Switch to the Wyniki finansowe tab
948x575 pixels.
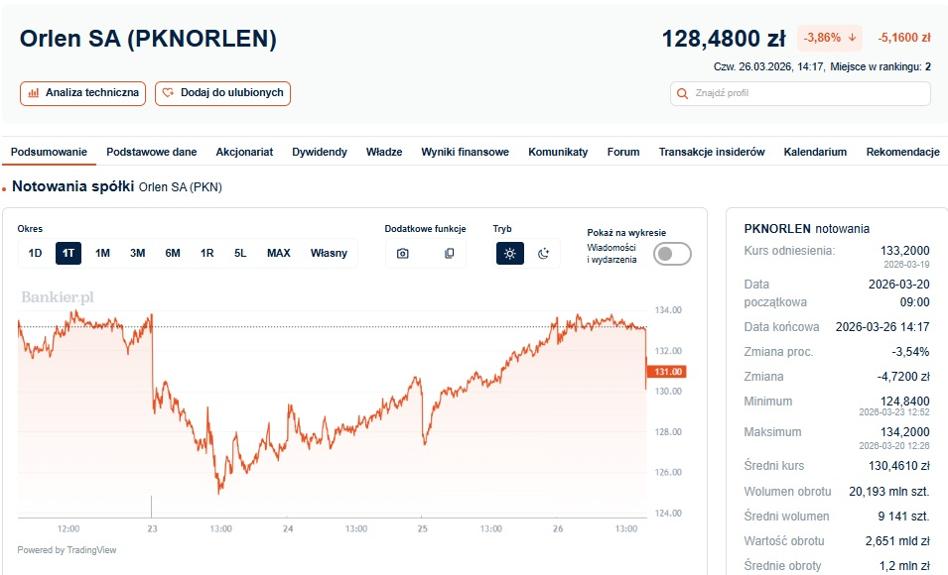(x=465, y=152)
